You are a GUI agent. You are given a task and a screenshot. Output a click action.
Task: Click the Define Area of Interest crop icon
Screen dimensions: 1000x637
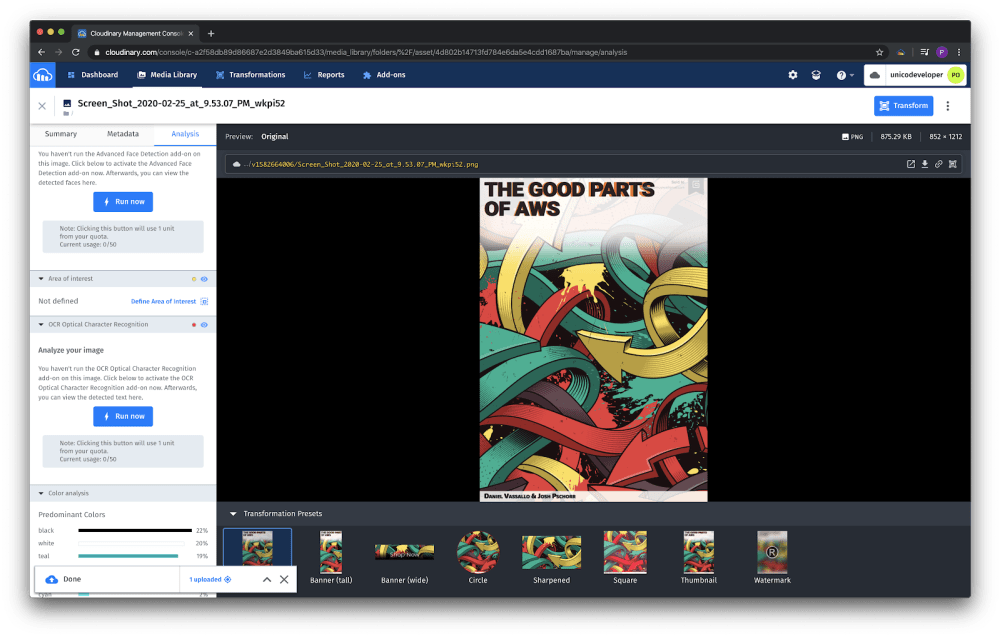point(204,301)
